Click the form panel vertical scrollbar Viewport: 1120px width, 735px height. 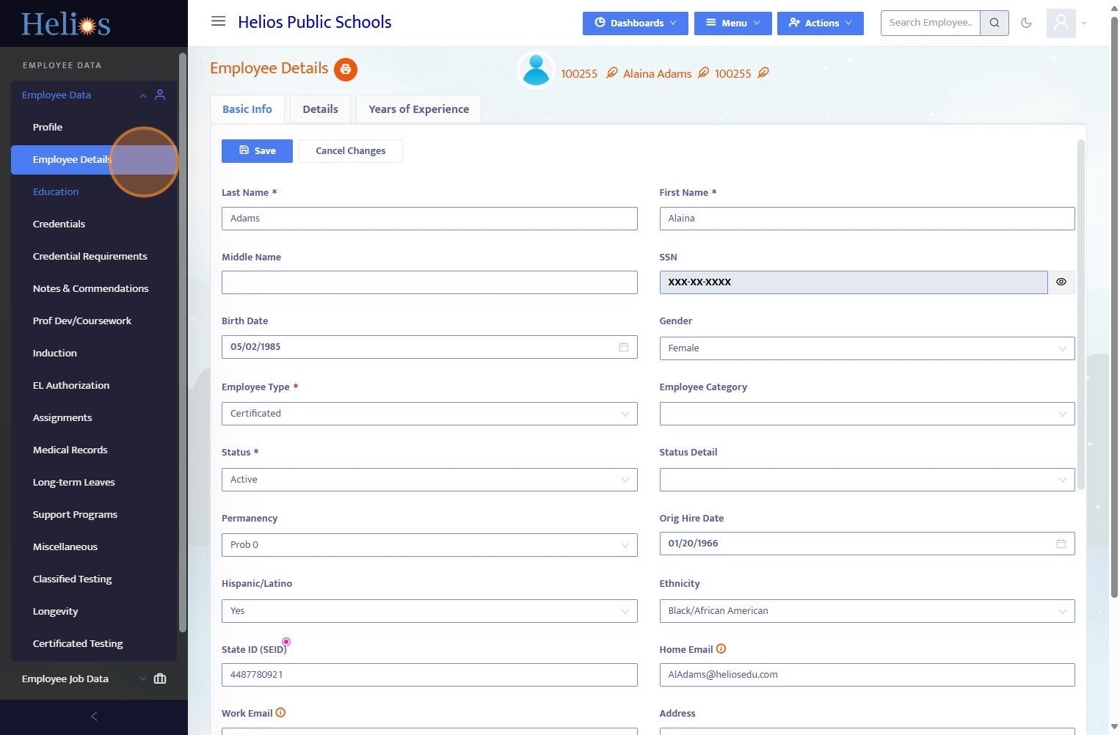(x=1081, y=314)
